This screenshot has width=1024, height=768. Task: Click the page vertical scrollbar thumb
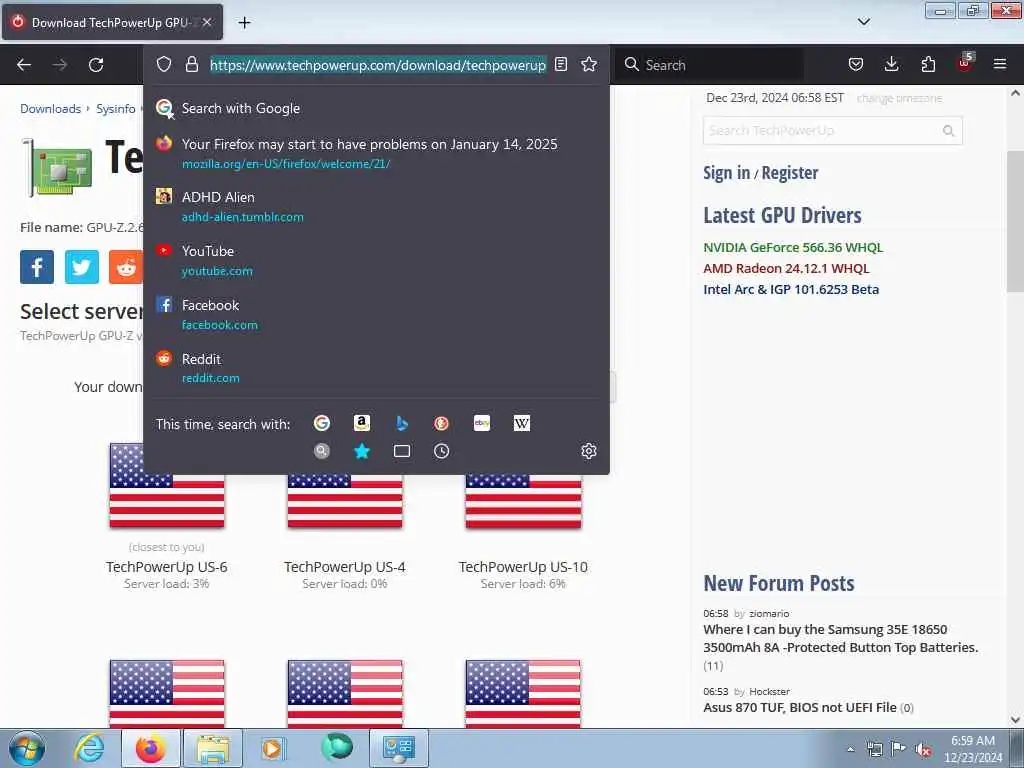pos(1015,221)
